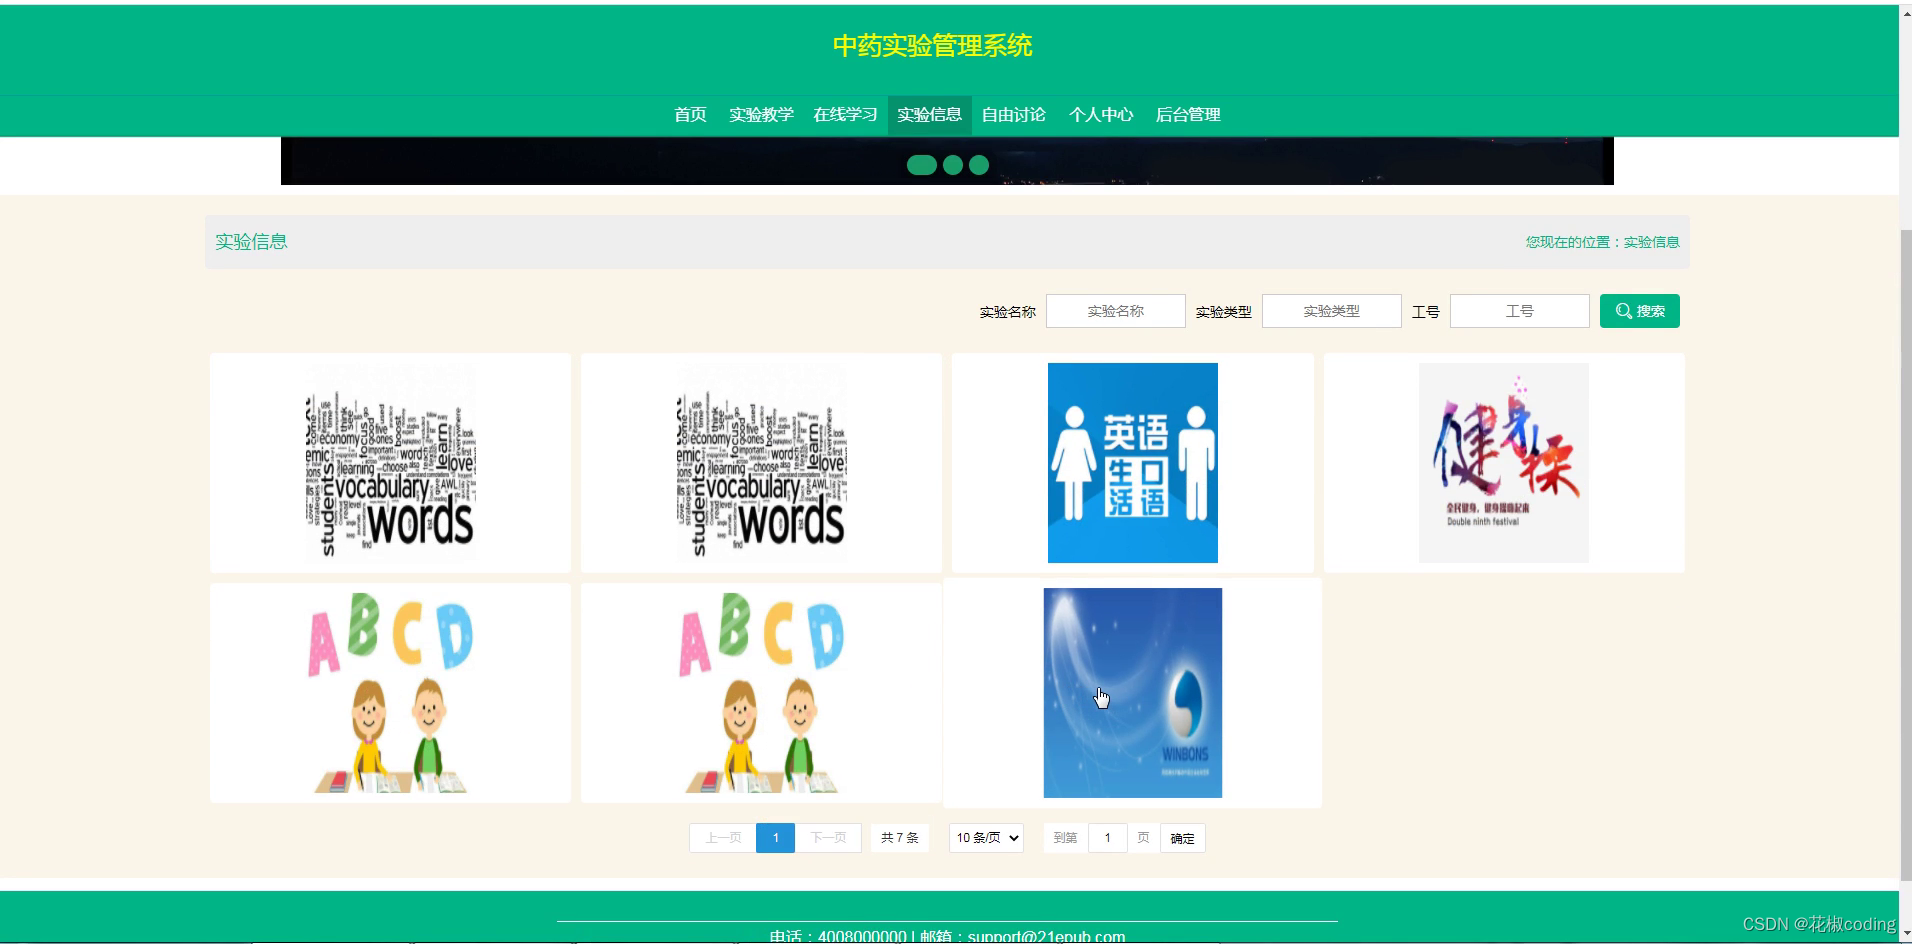Click the 实验名称 search input field
Screen dimensions: 1912x944
pos(1114,311)
